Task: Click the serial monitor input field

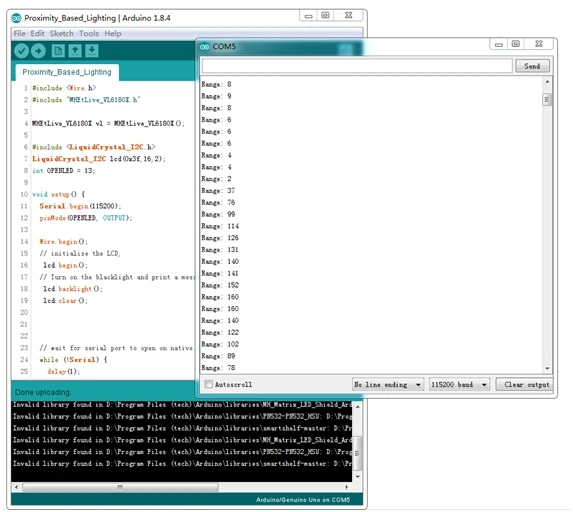Action: coord(357,66)
